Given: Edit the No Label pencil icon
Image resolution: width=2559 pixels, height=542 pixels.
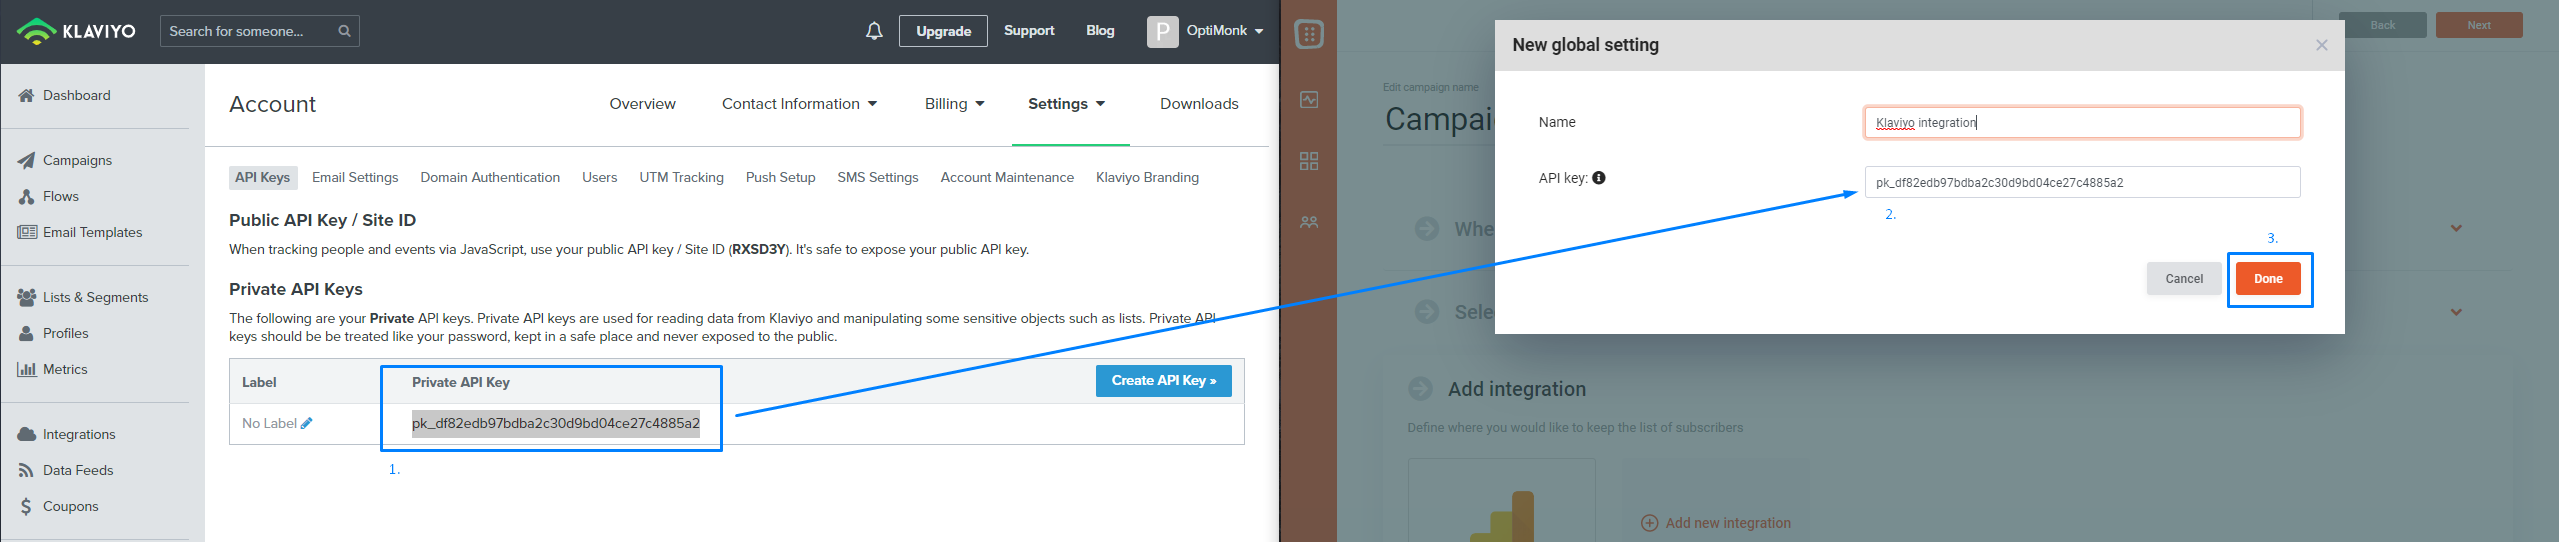Looking at the screenshot, I should coord(306,423).
